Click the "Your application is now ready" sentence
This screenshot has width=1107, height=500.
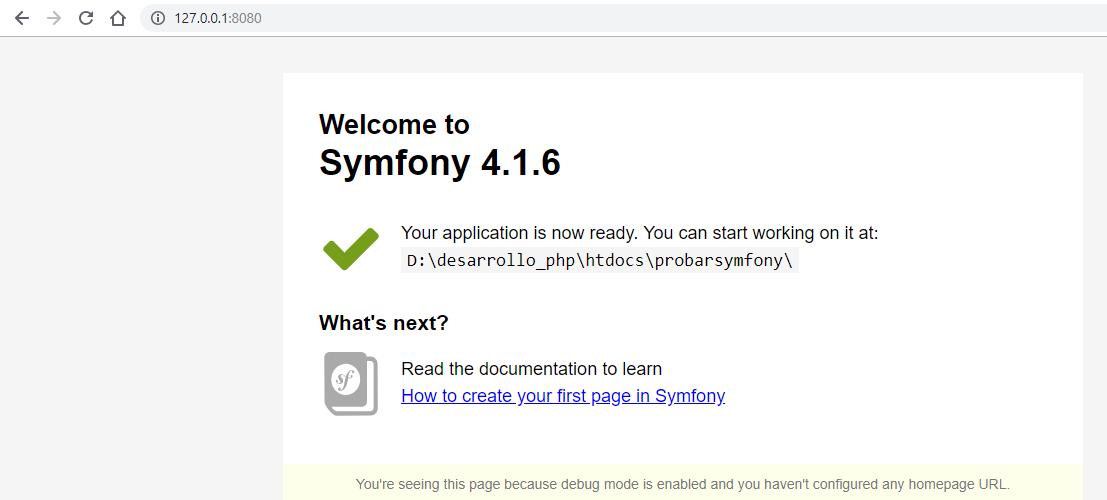(x=639, y=233)
